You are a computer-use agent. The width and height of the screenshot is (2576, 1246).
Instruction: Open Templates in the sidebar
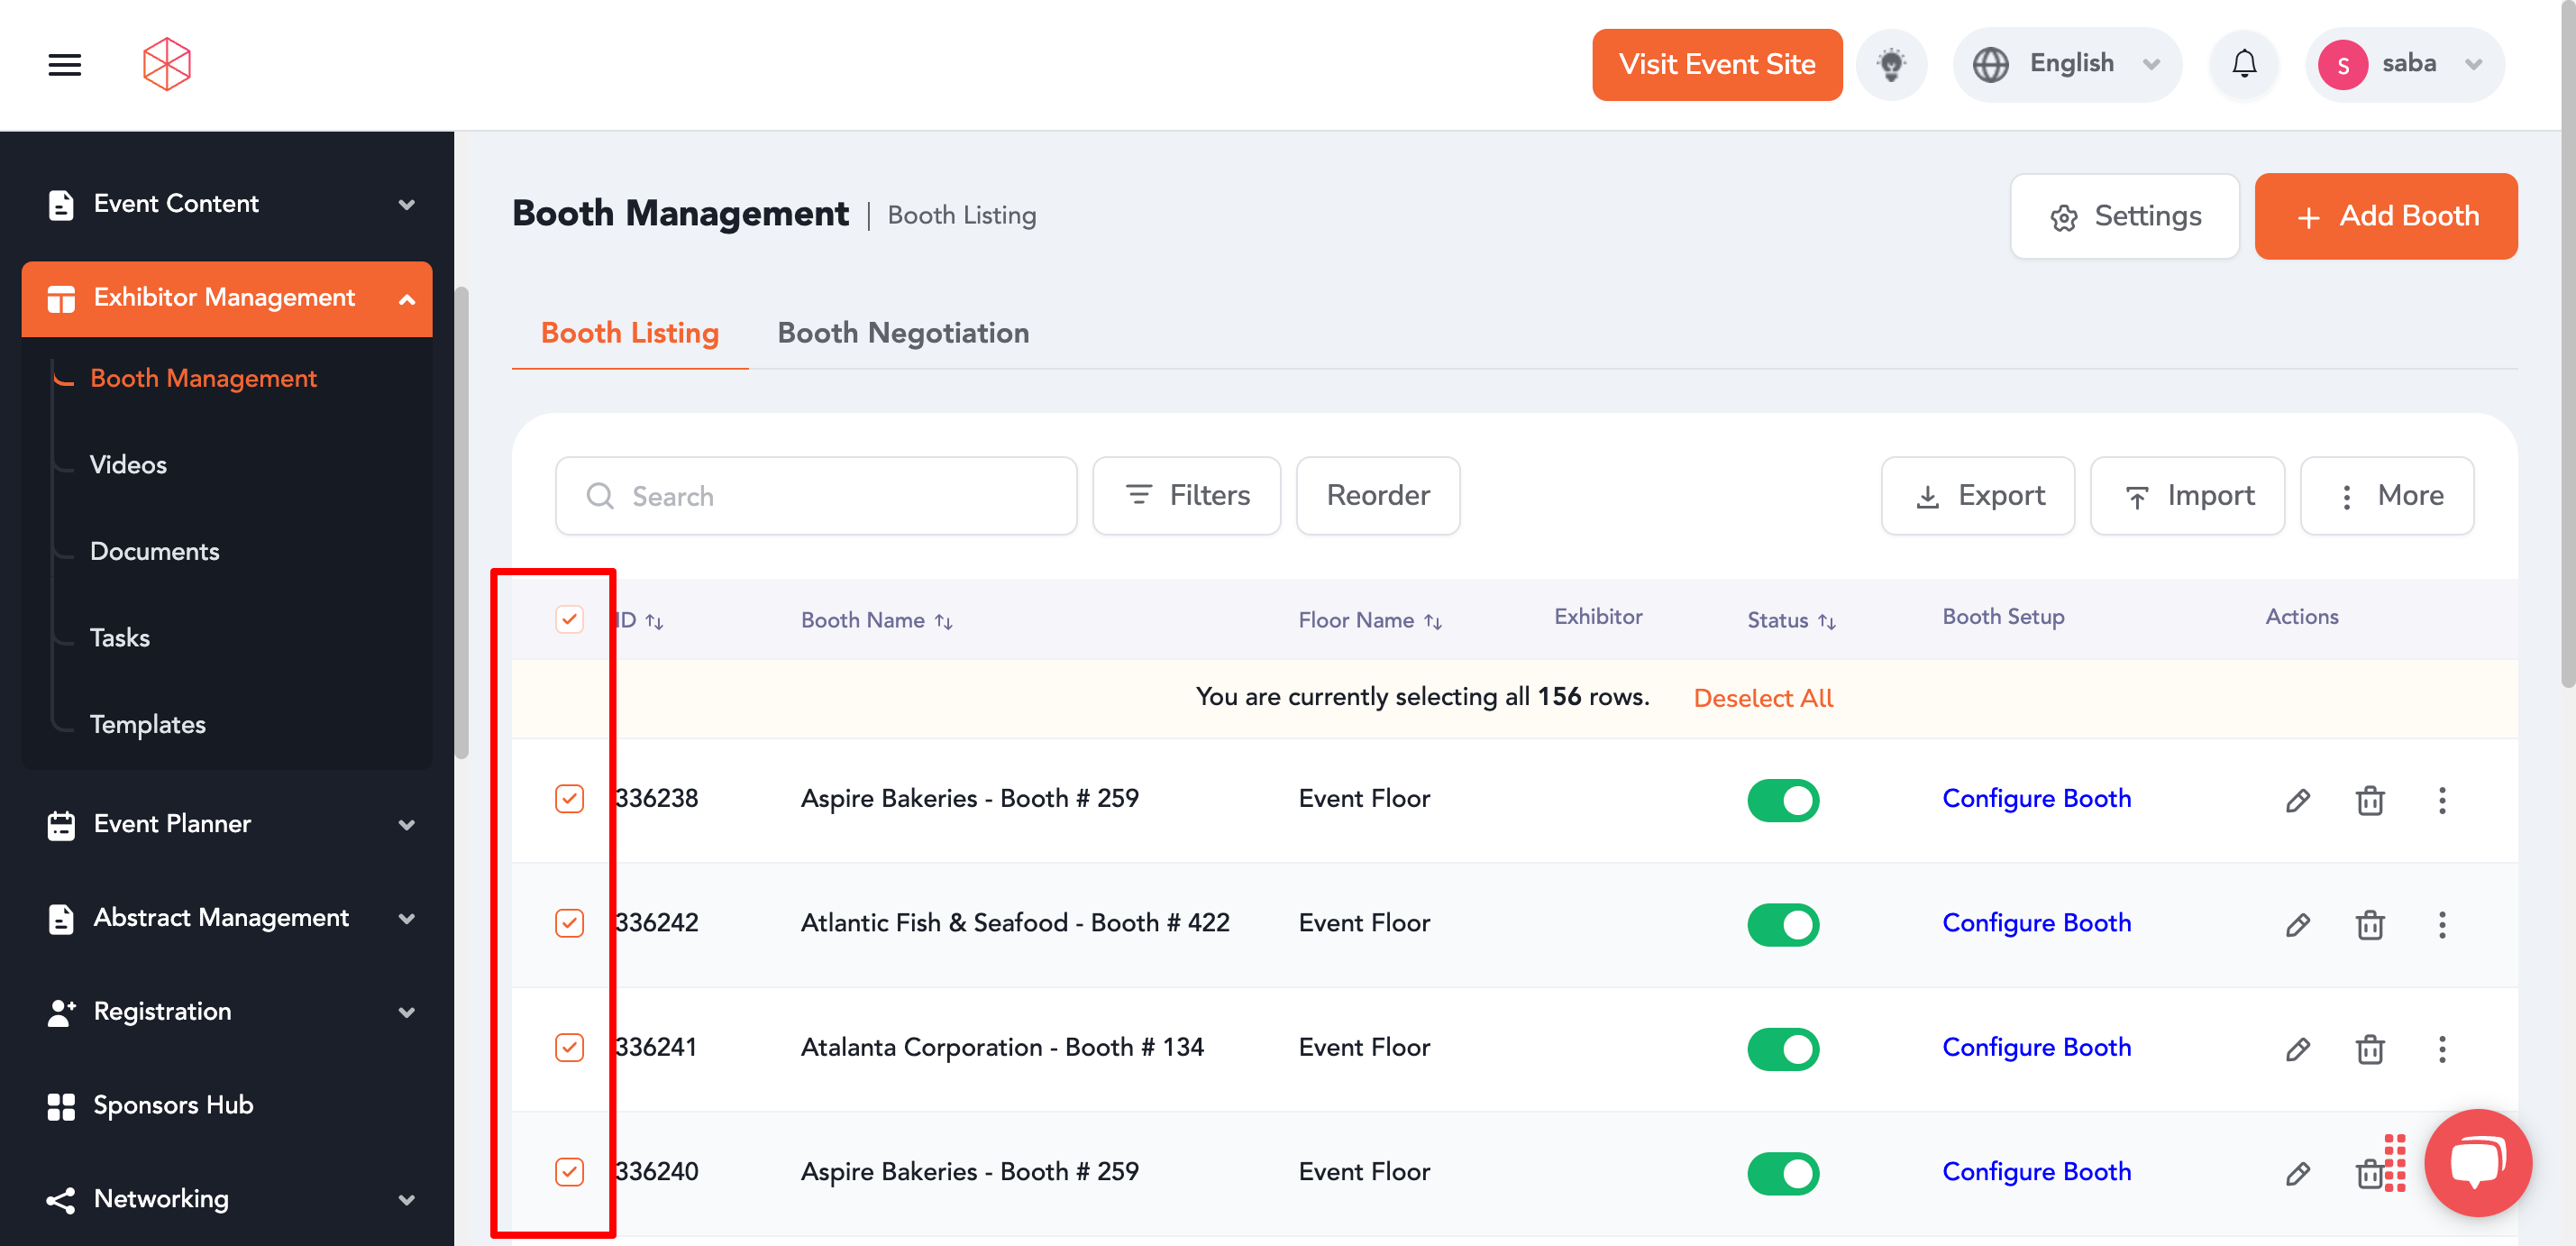147,724
